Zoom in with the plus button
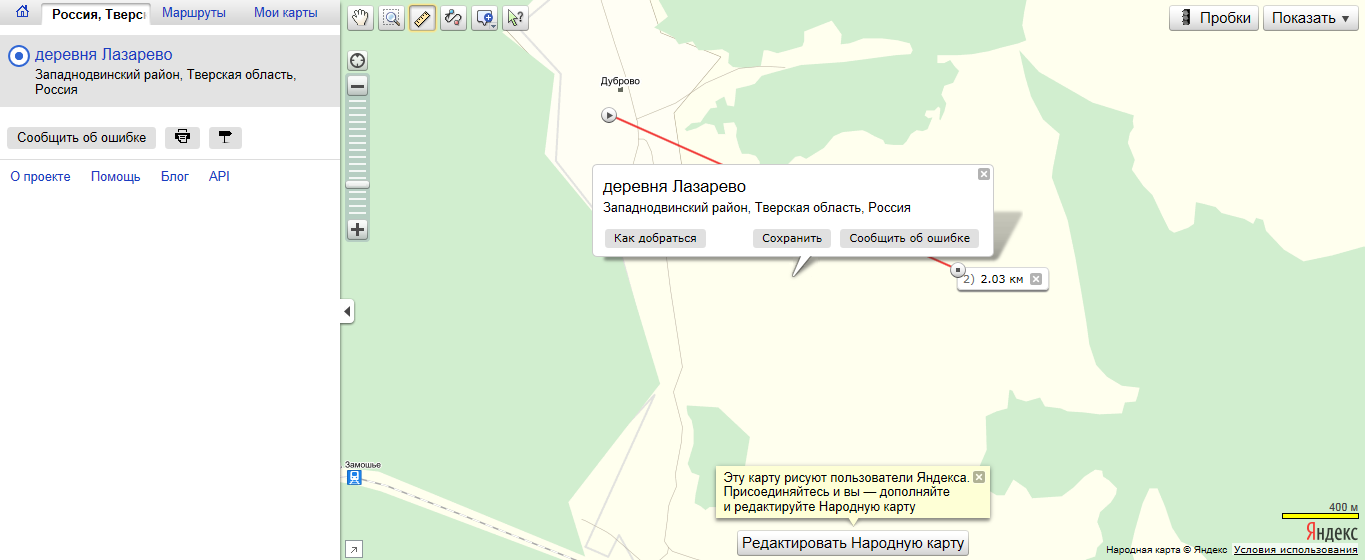Viewport: 1365px width, 560px height. pyautogui.click(x=358, y=229)
